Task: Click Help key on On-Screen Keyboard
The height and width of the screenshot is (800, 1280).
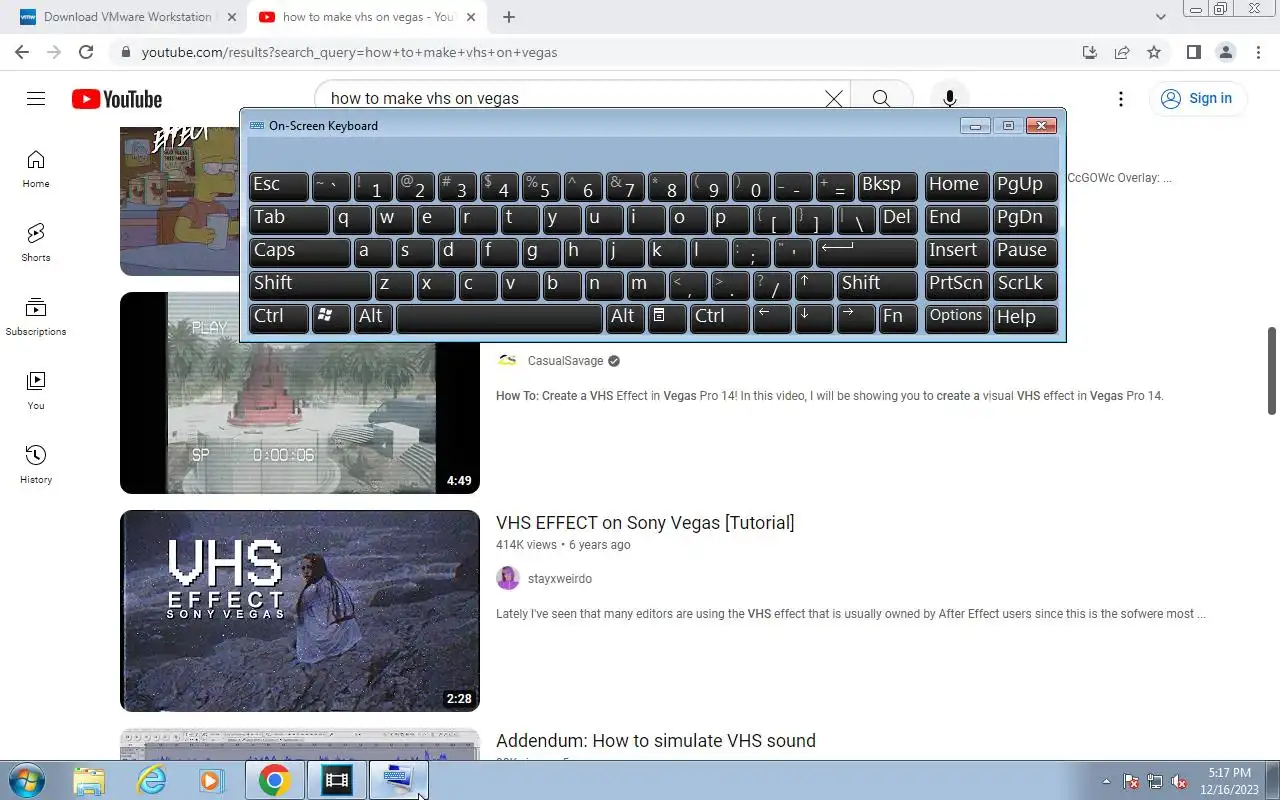Action: click(1025, 318)
